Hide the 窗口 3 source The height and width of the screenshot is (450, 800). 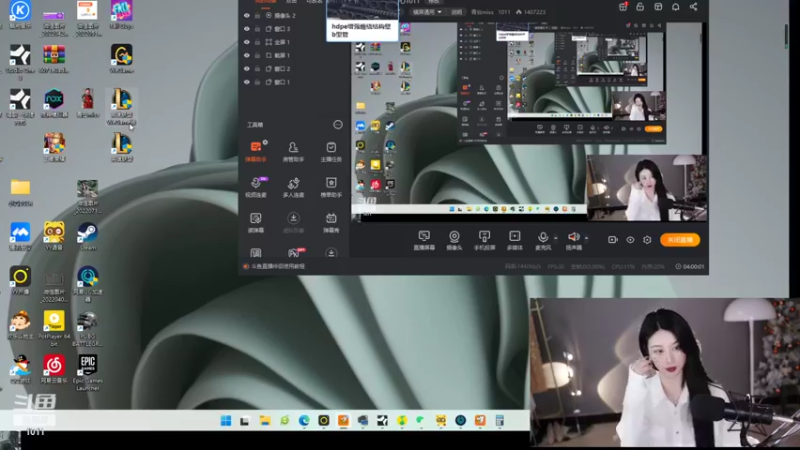[246, 29]
